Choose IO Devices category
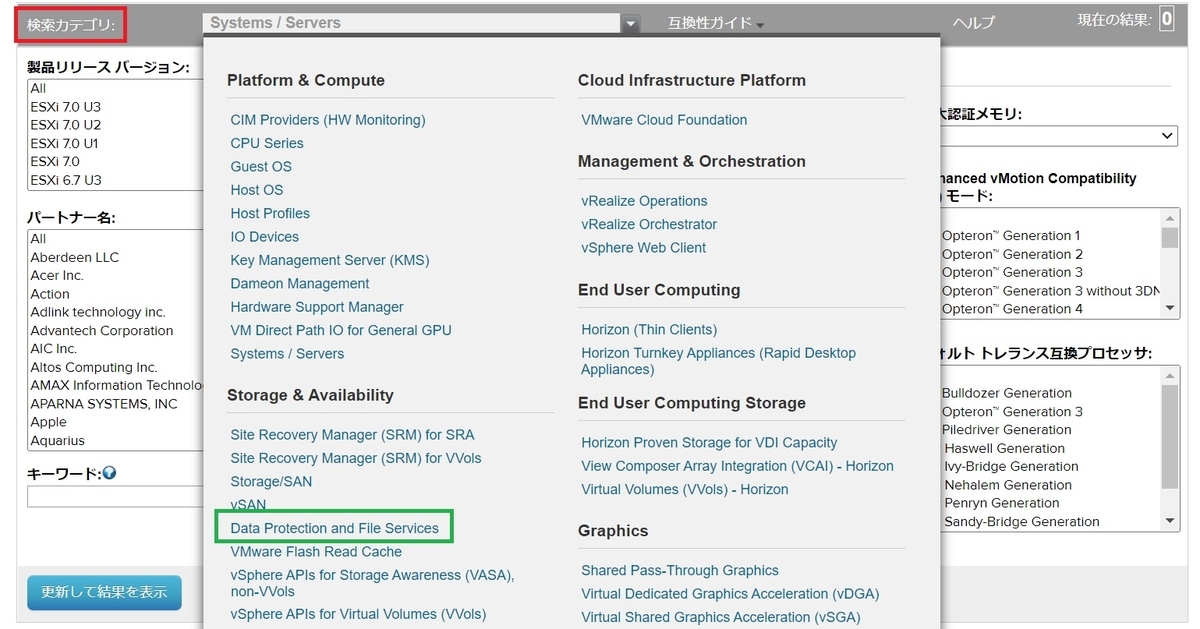This screenshot has height=629, width=1200. pos(265,237)
